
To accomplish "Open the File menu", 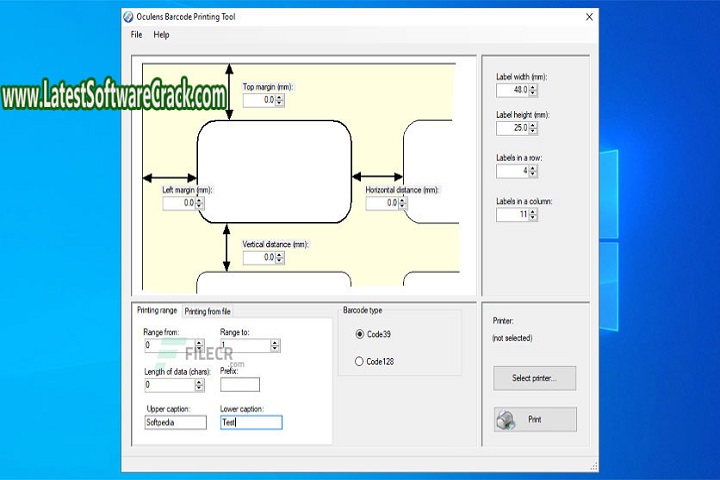I will coord(136,34).
